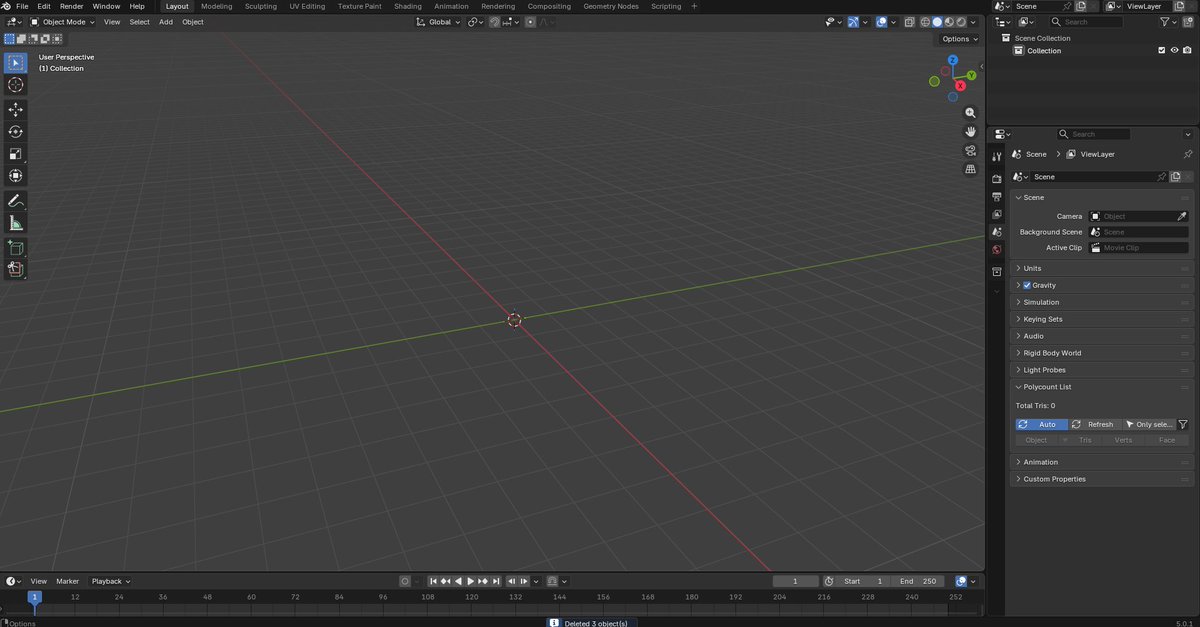Switch to the Shading workspace tab

[408, 6]
